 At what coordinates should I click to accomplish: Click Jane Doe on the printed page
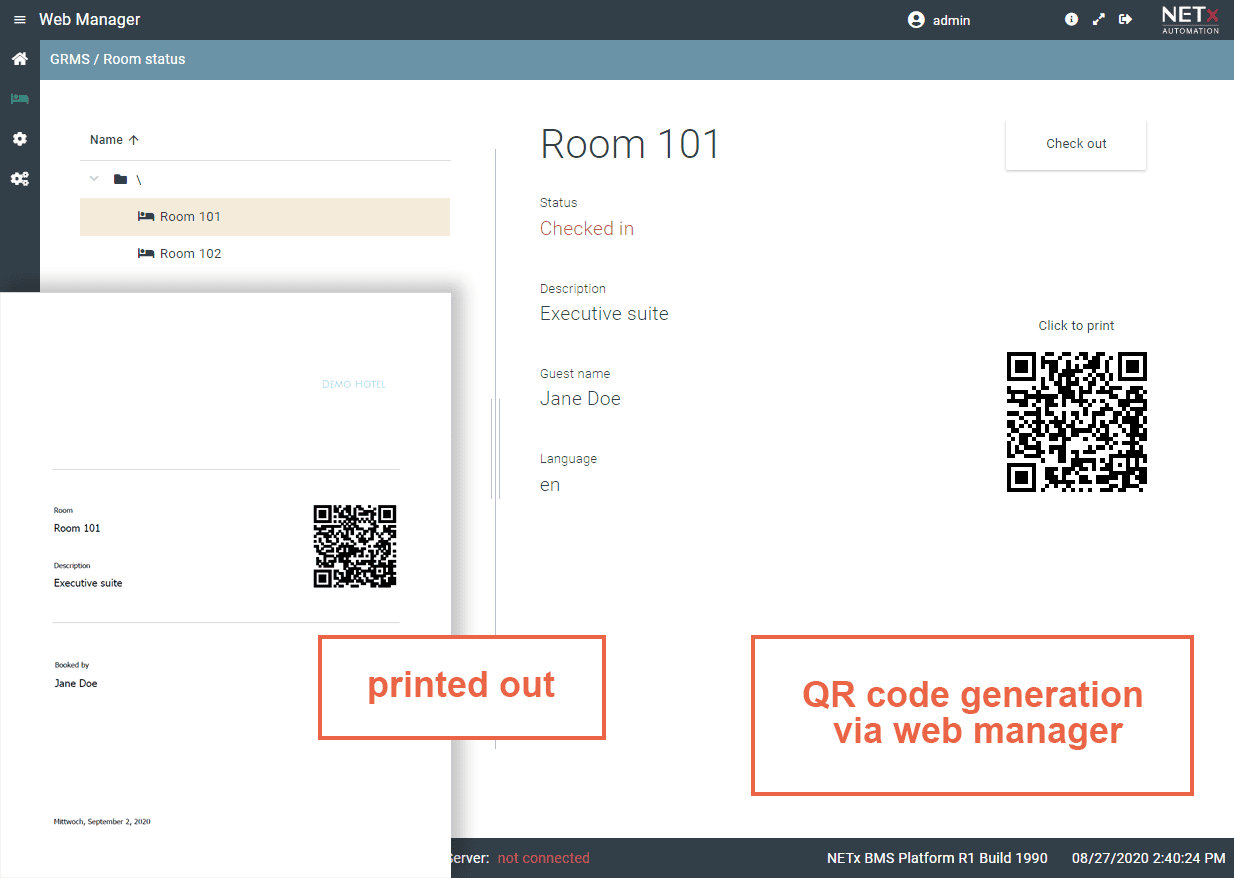pos(75,684)
